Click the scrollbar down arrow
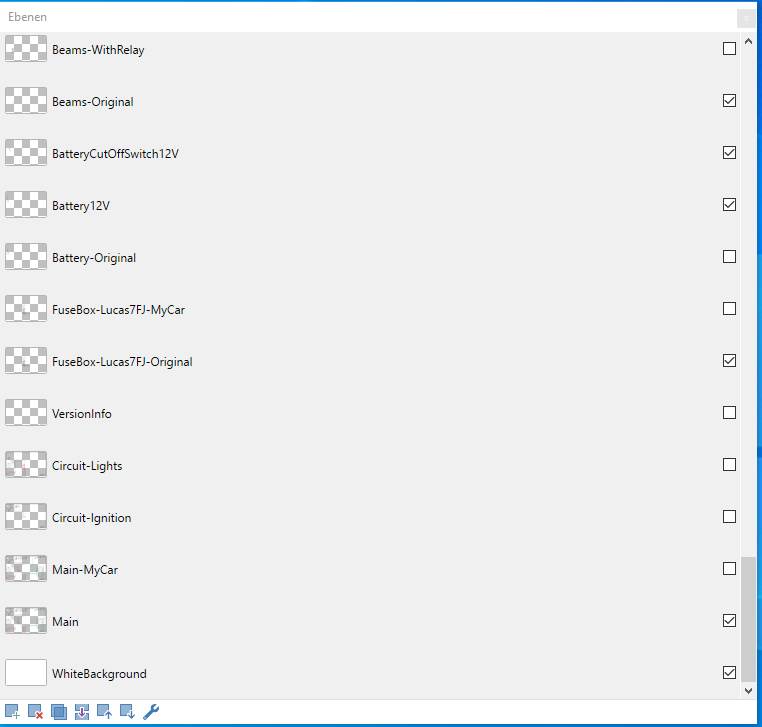This screenshot has width=762, height=727. coord(749,690)
